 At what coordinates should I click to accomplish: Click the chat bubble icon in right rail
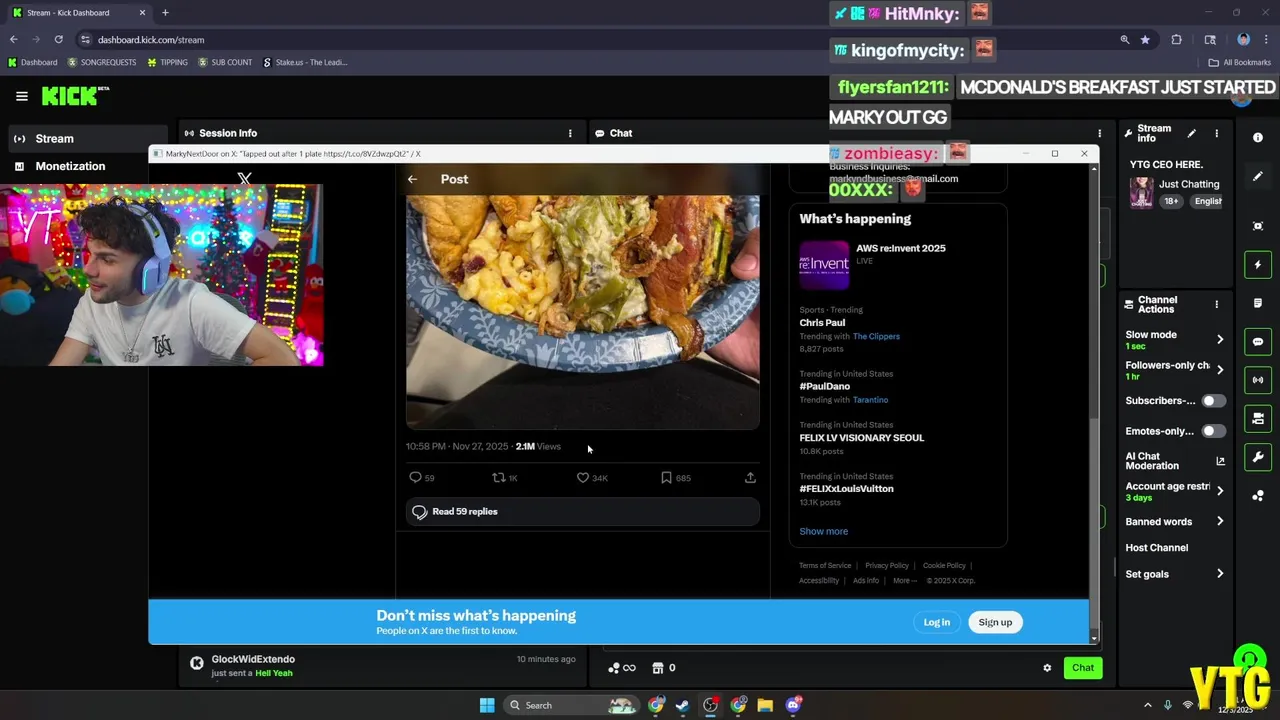[x=1258, y=342]
